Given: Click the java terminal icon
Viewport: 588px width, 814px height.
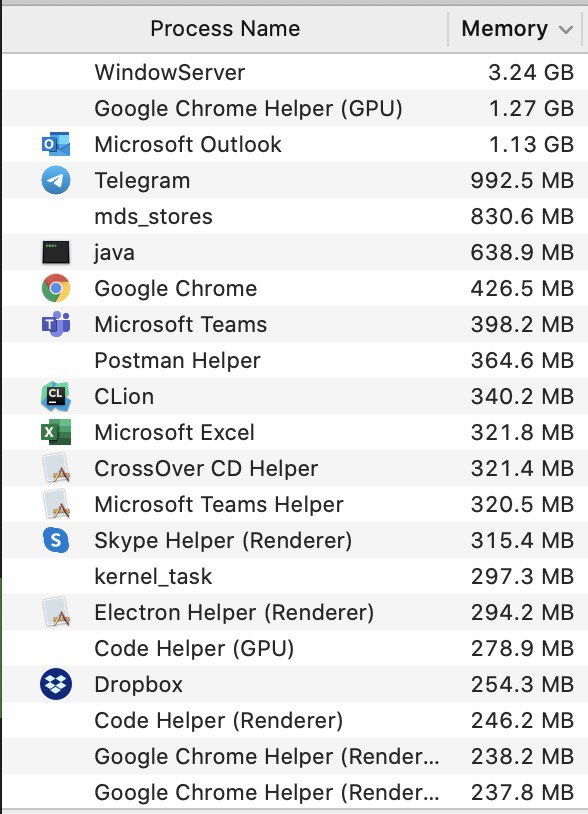Looking at the screenshot, I should pyautogui.click(x=56, y=252).
